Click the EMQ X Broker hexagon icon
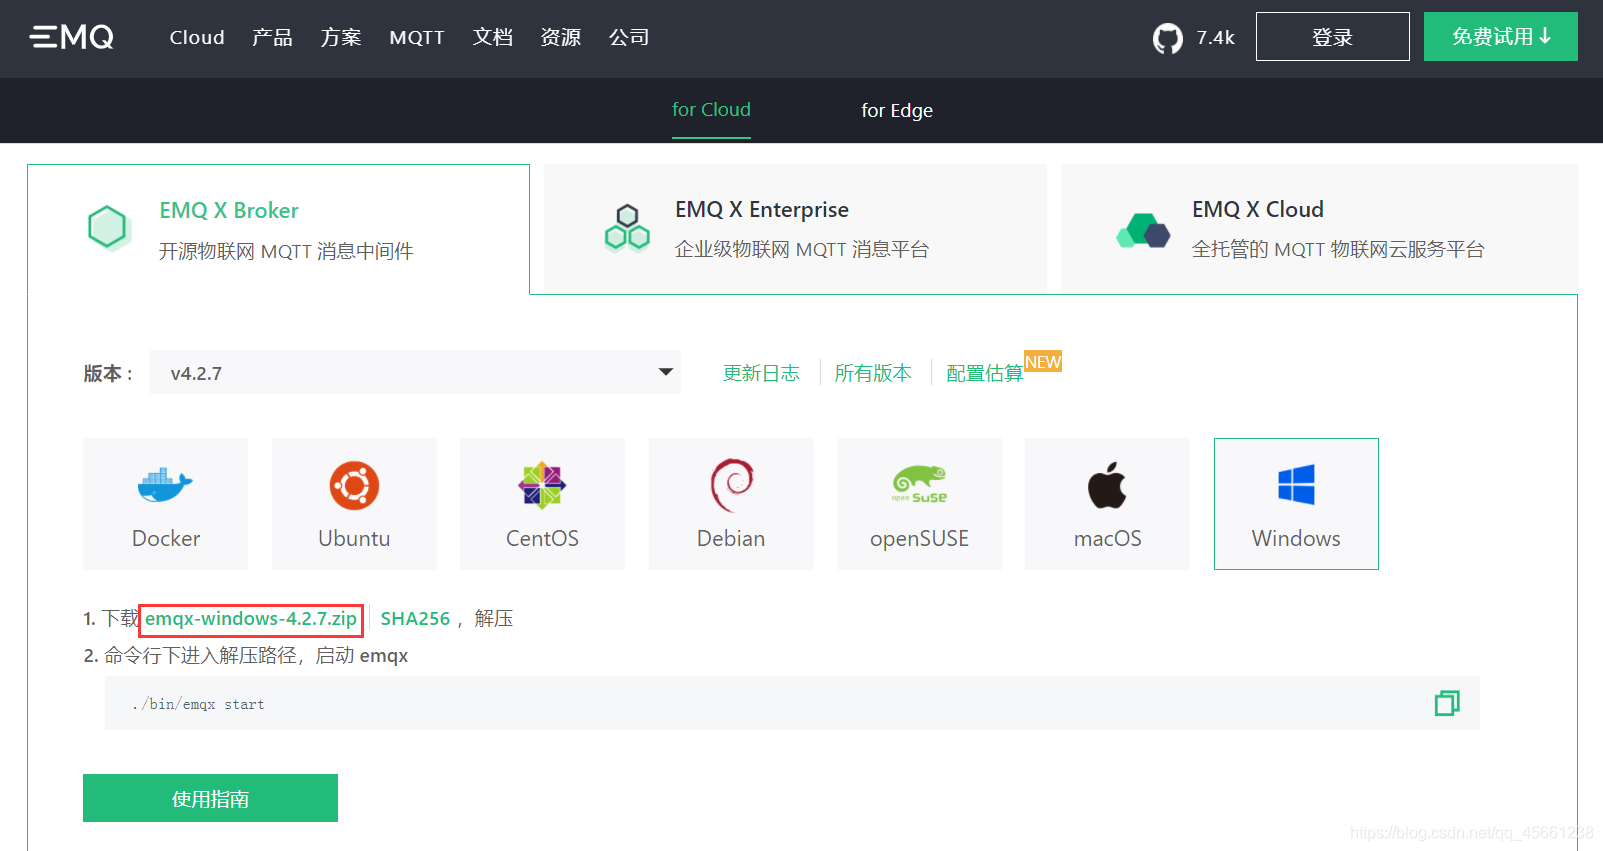The width and height of the screenshot is (1603, 851). (x=108, y=228)
